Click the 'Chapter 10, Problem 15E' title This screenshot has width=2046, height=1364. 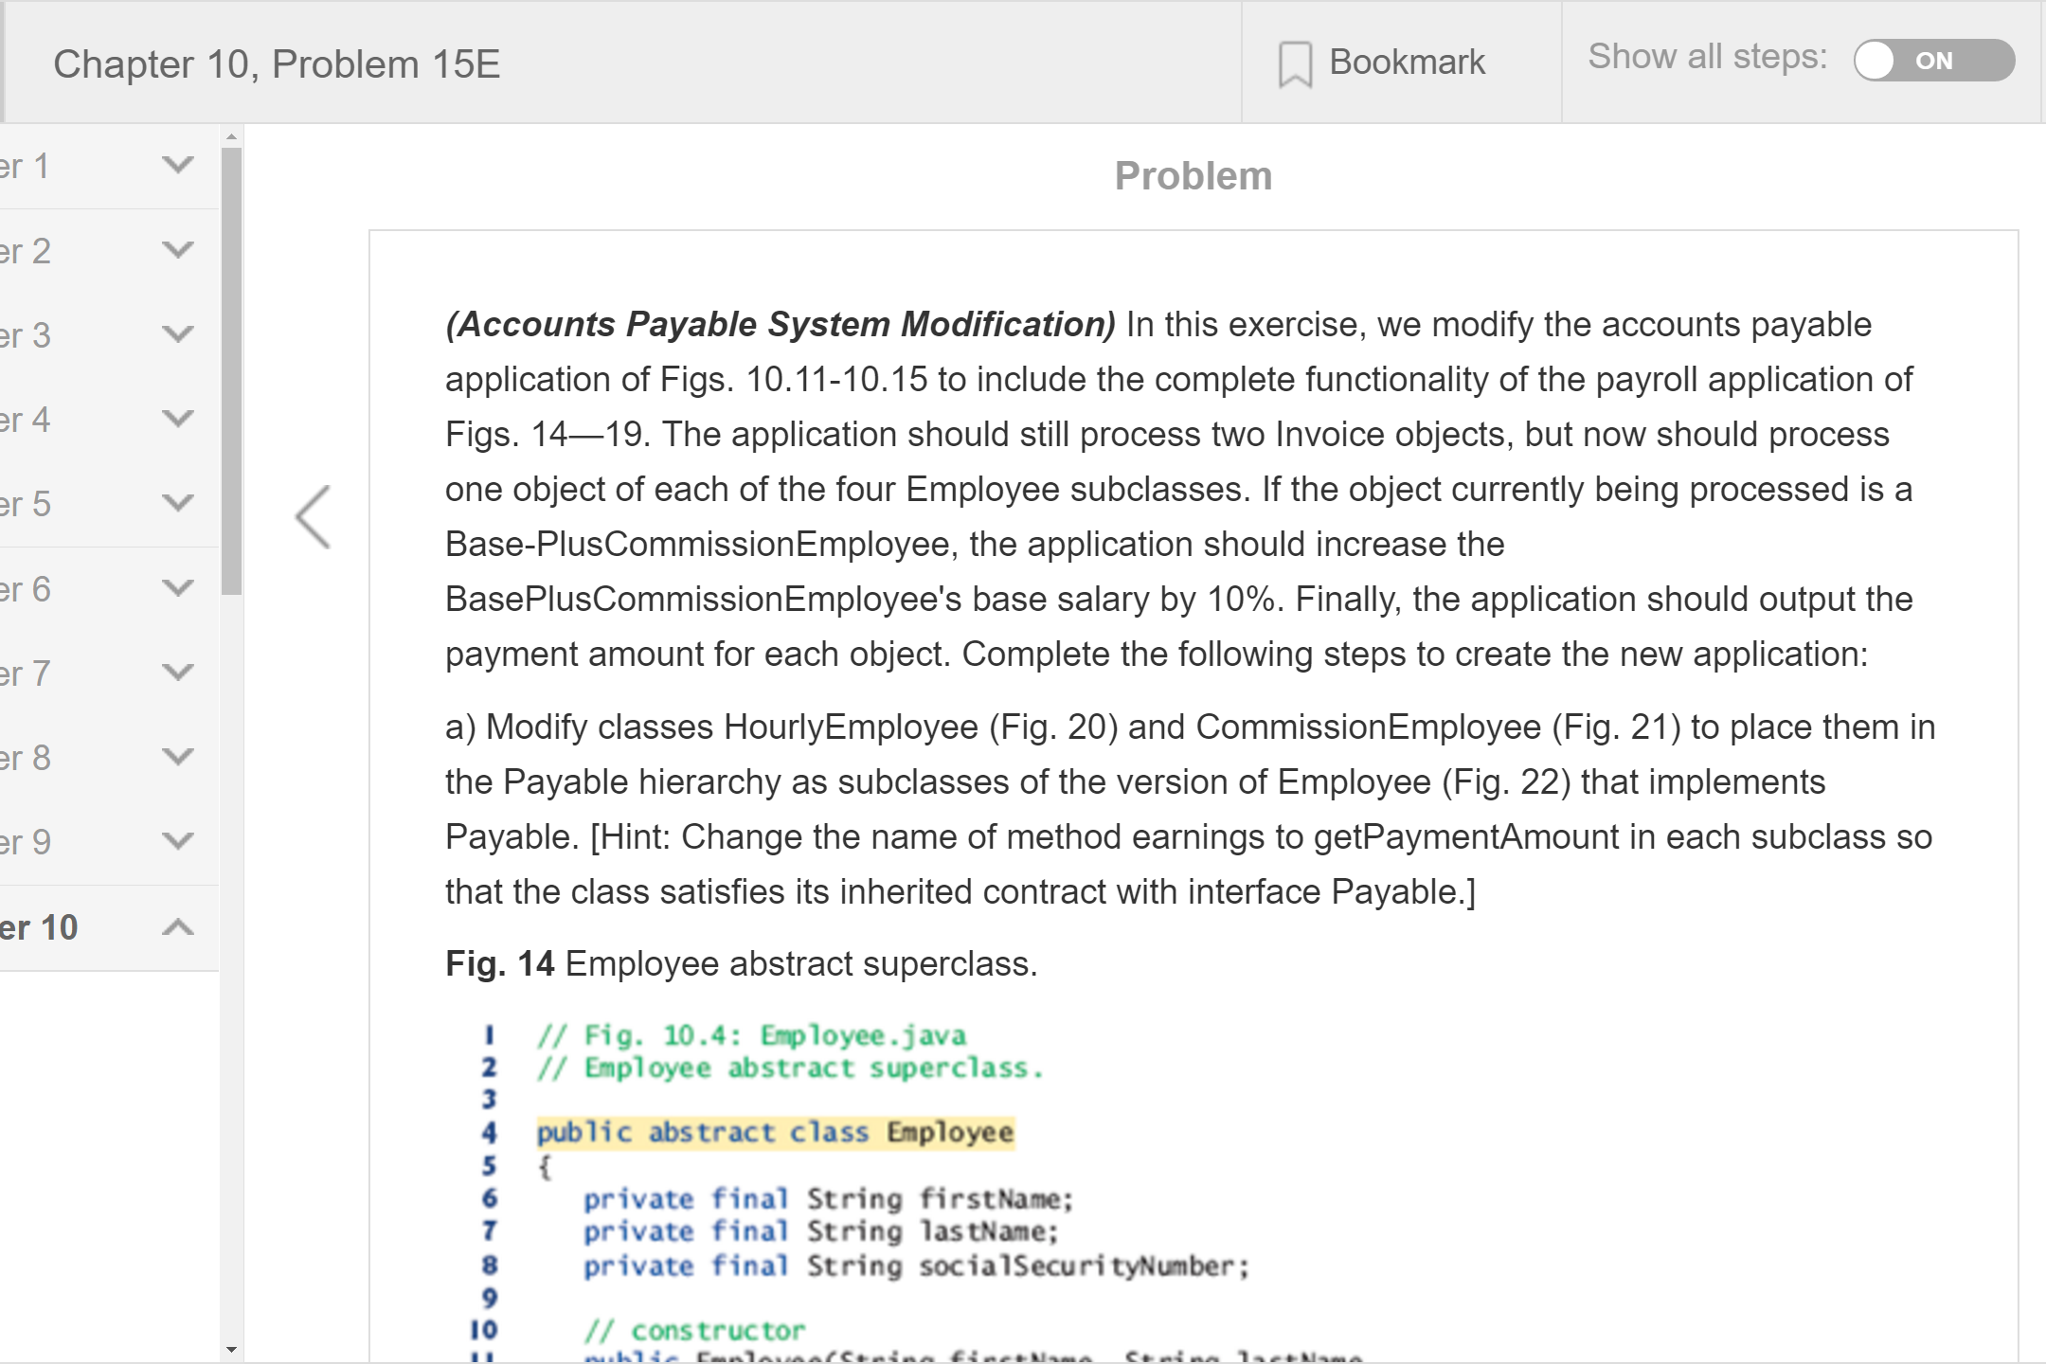coord(277,64)
